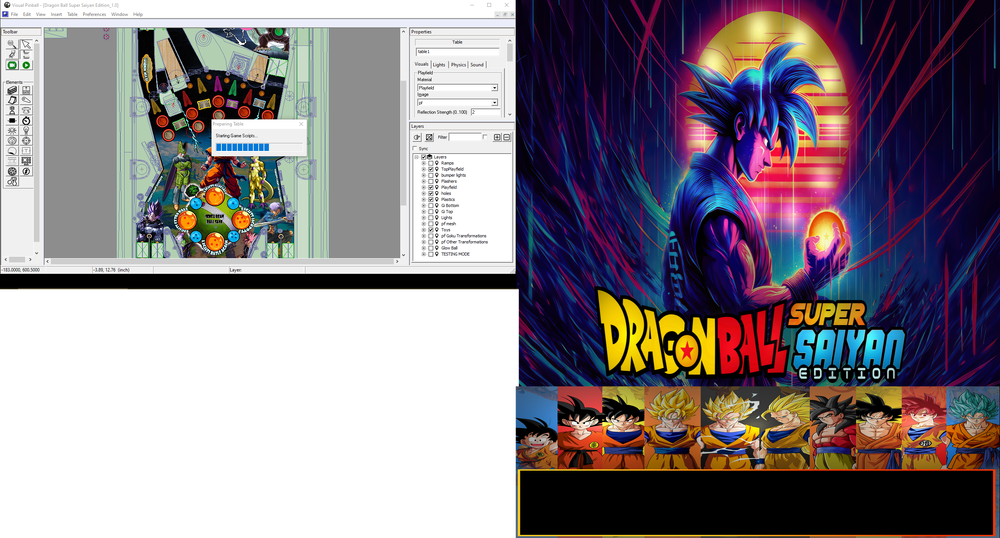Select the Spinner element tool

[x=11, y=120]
